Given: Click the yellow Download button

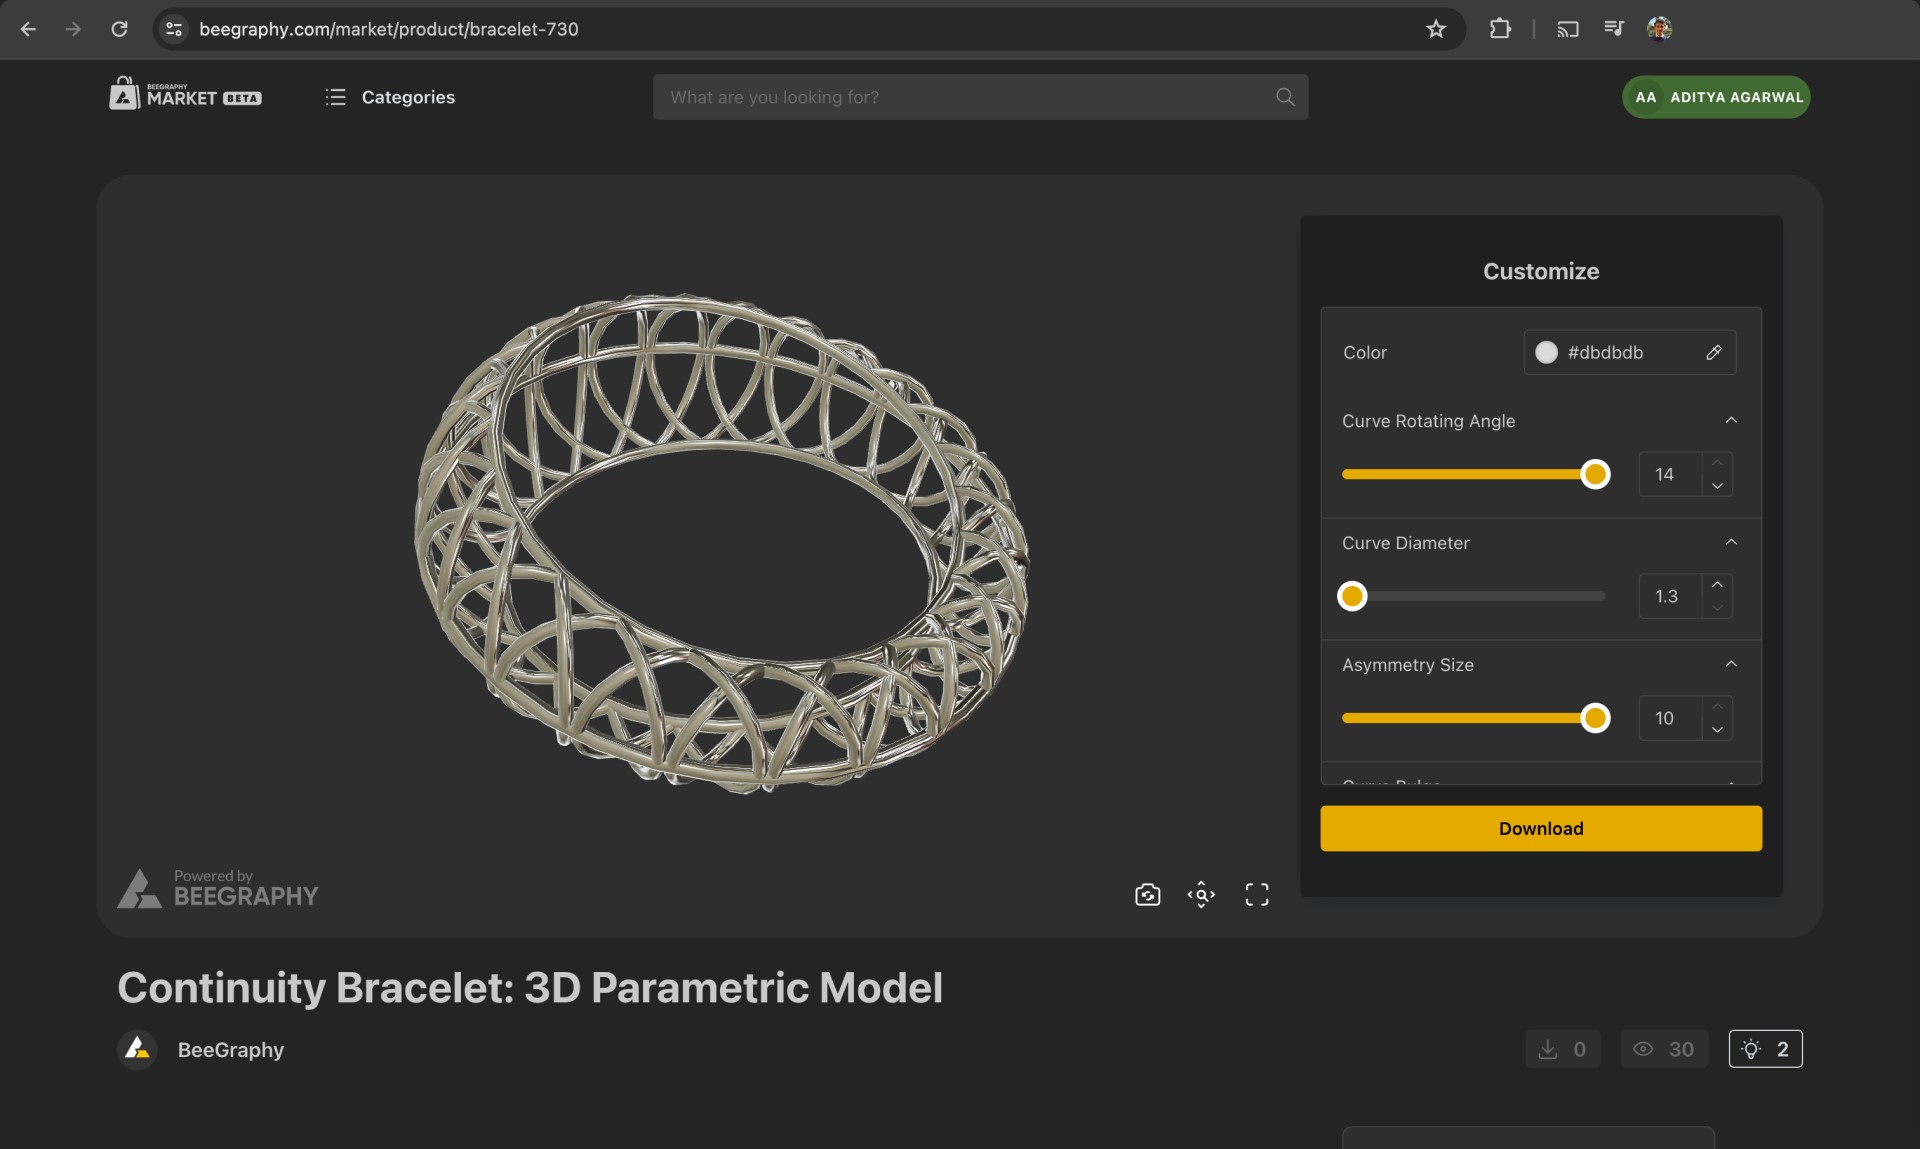Looking at the screenshot, I should 1541,828.
